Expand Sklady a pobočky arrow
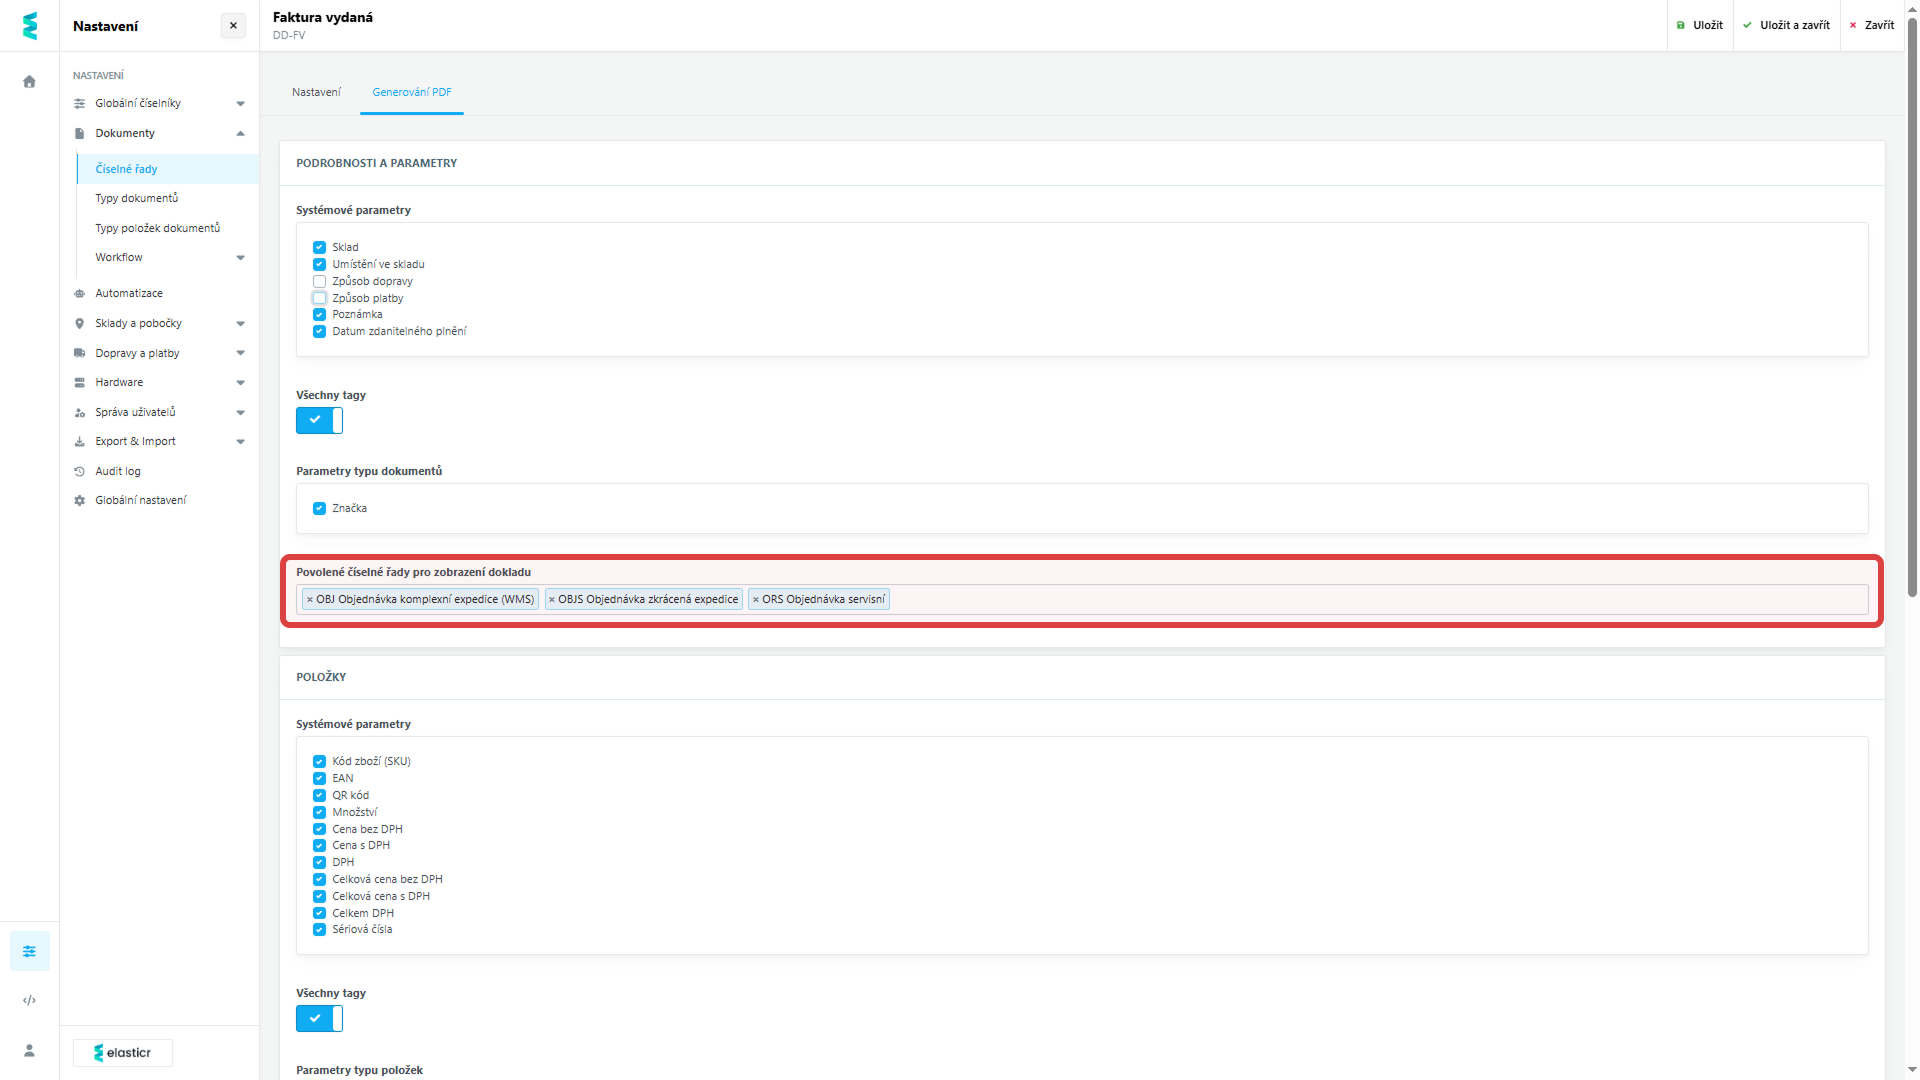 coord(240,324)
